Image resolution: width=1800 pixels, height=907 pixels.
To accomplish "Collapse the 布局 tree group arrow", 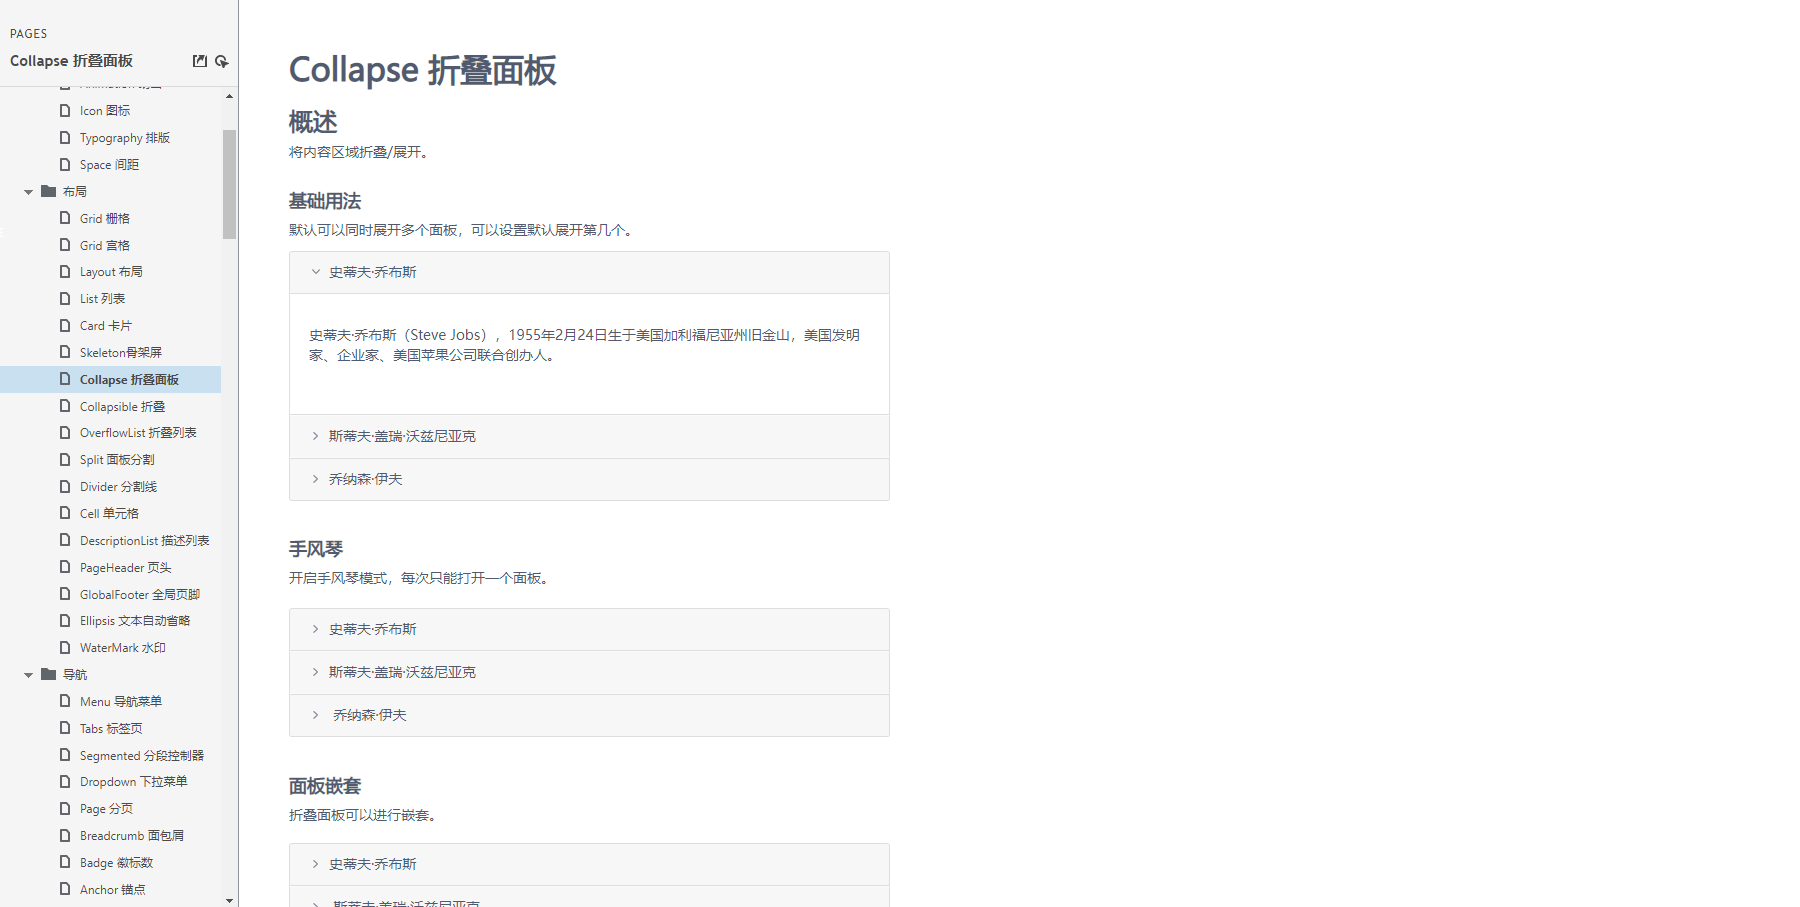I will pos(28,191).
